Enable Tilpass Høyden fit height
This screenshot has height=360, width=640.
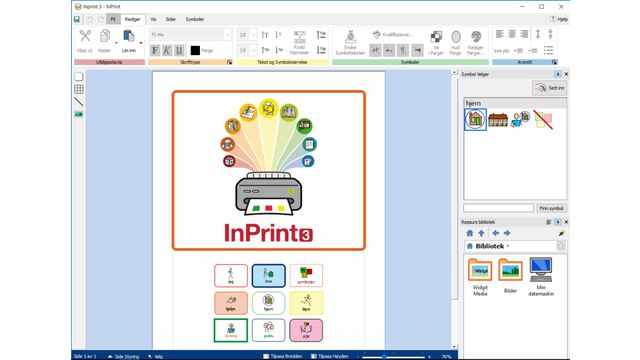330,356
